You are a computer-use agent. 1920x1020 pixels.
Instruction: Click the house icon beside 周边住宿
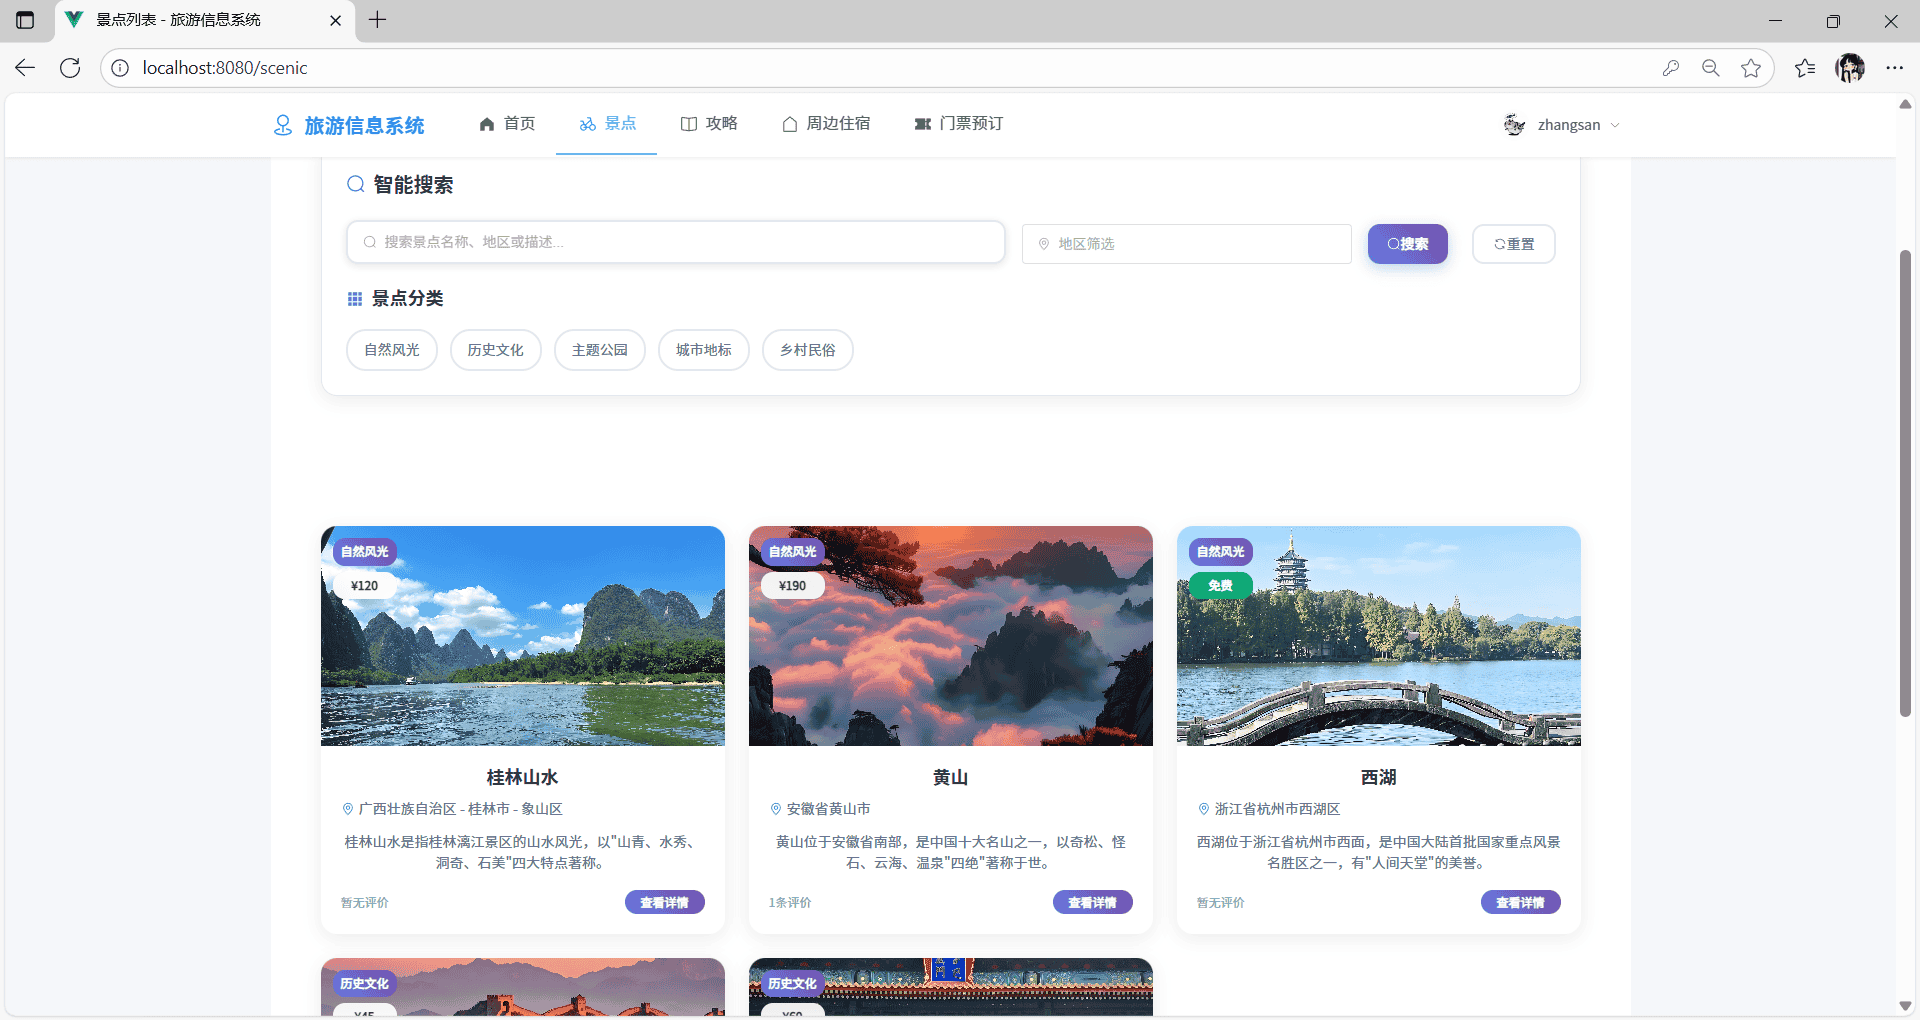(x=790, y=124)
